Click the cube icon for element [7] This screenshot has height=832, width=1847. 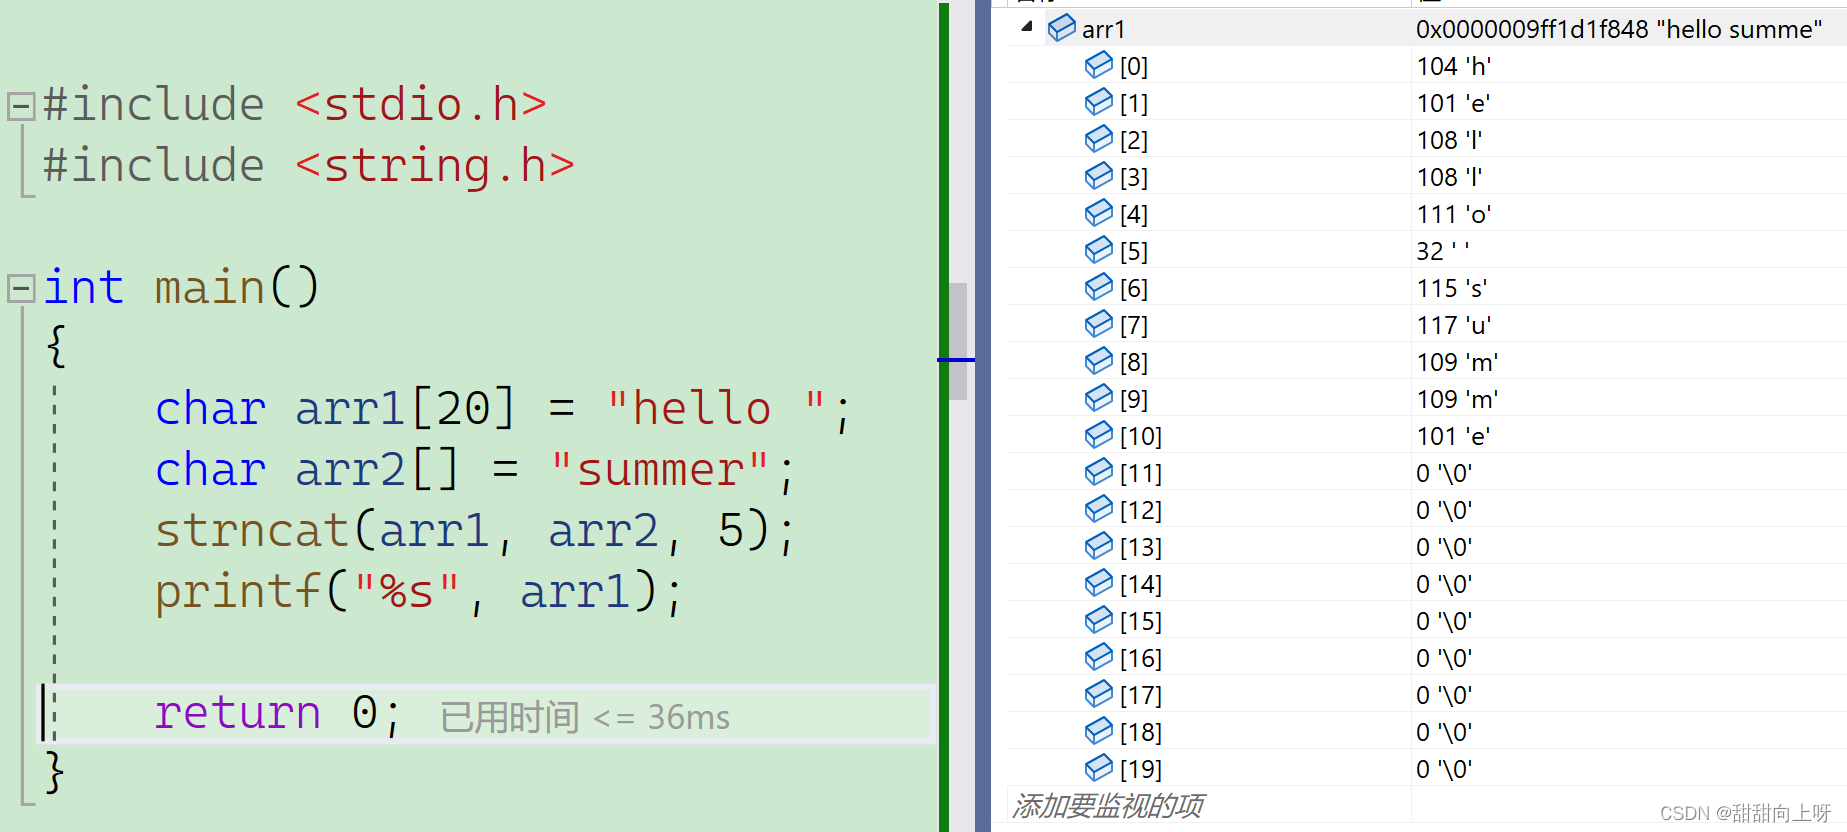click(1098, 324)
